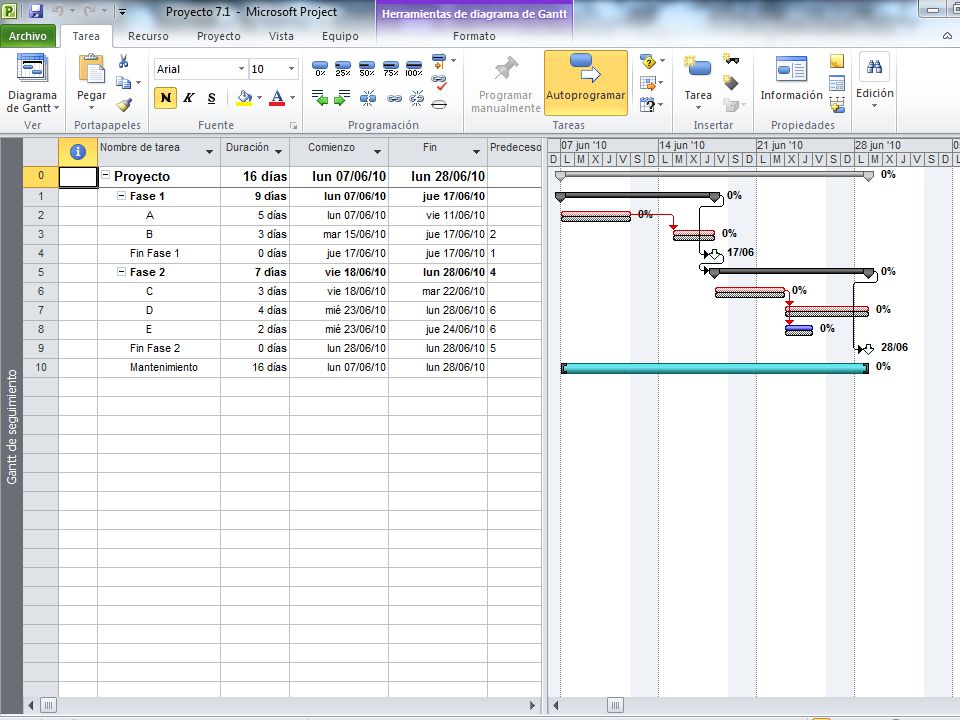Screen dimensions: 960x720
Task: Open the Arial font name dropdown
Action: coord(241,69)
